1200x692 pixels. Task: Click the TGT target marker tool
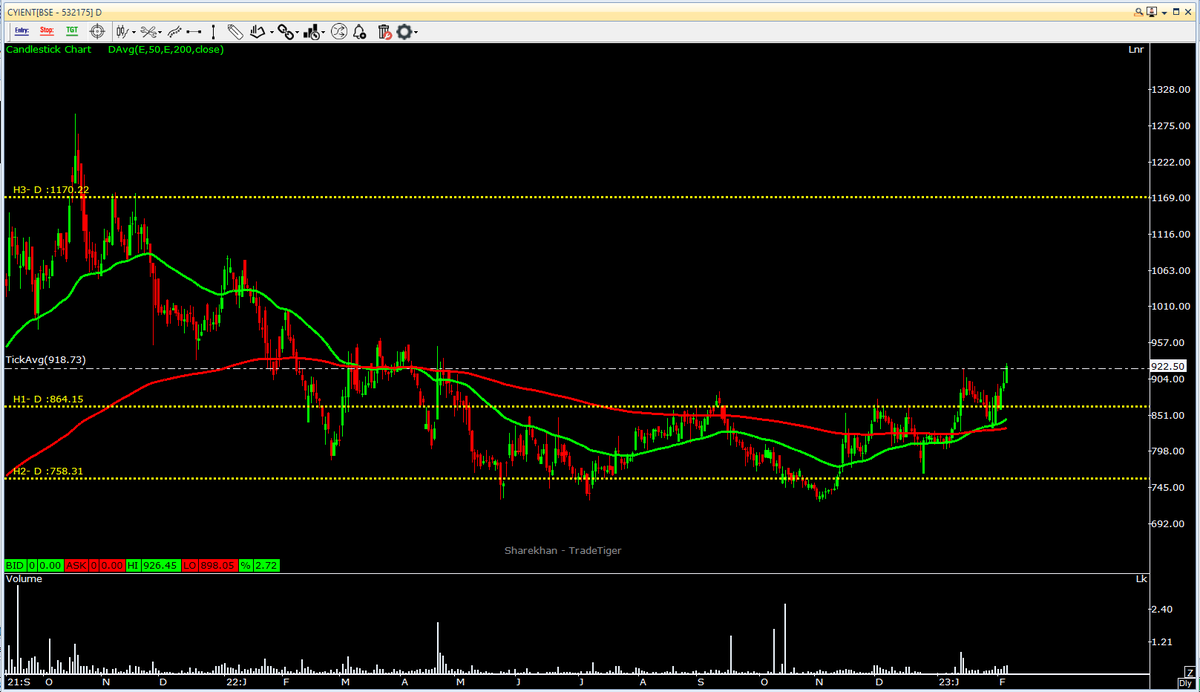point(72,31)
